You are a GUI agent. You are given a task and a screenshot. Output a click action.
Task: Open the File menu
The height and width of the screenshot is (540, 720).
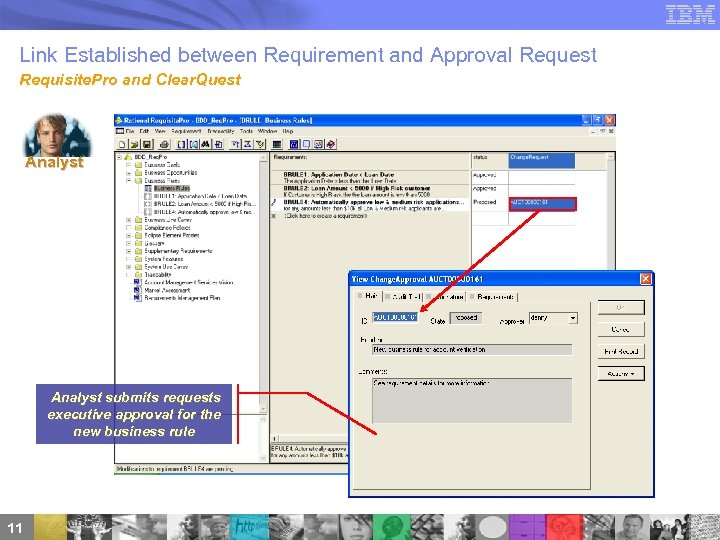(130, 131)
